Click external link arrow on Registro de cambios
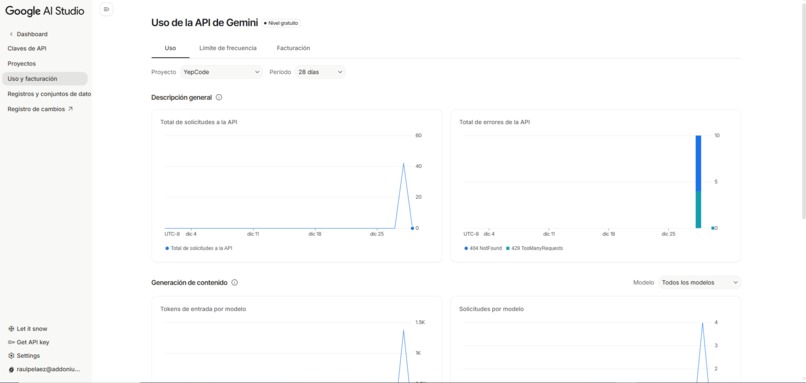 [x=70, y=109]
